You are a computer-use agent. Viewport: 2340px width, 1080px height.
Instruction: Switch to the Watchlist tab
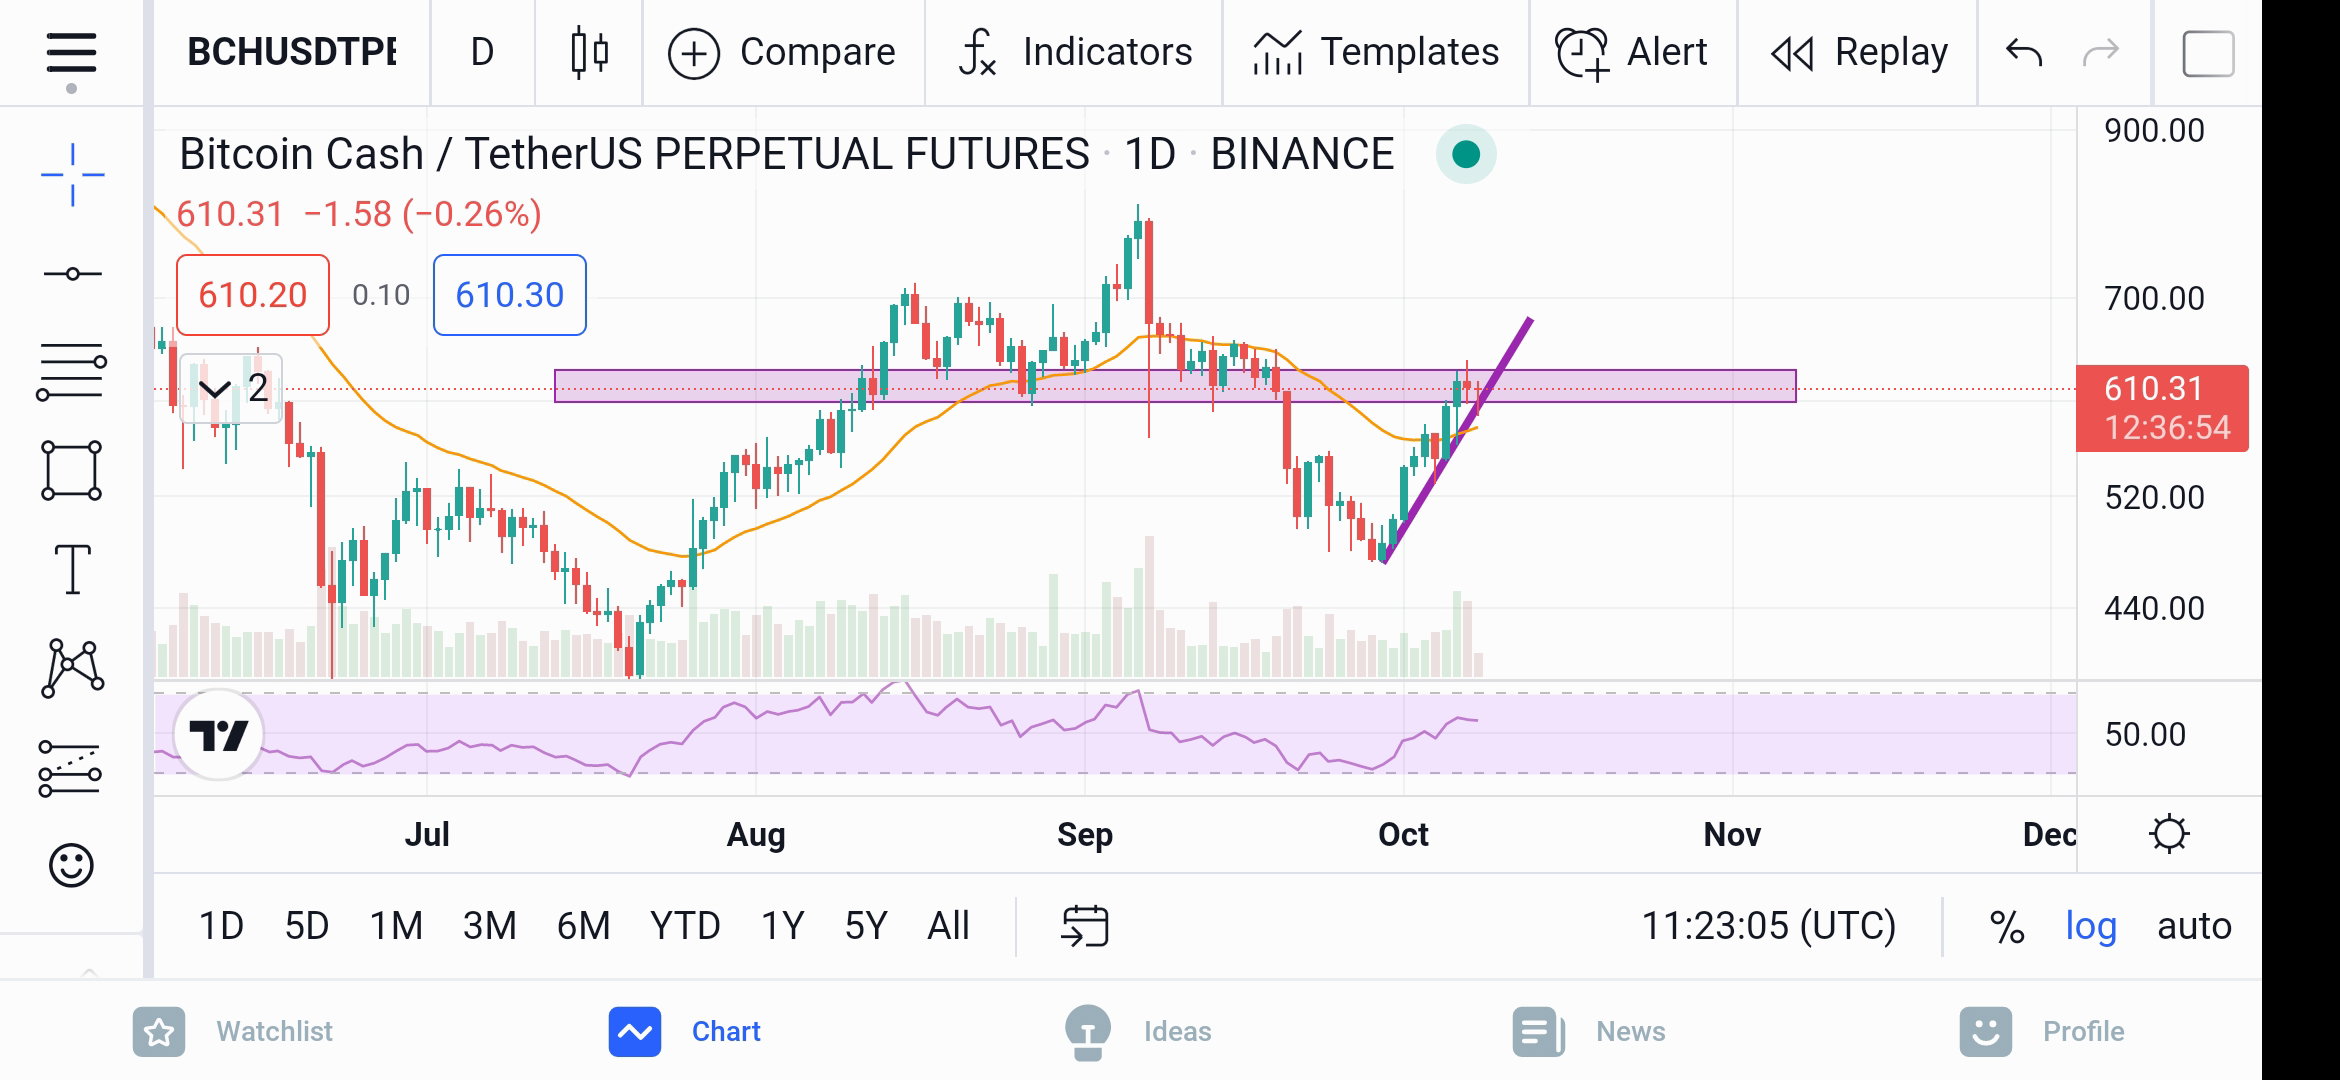pyautogui.click(x=232, y=1031)
